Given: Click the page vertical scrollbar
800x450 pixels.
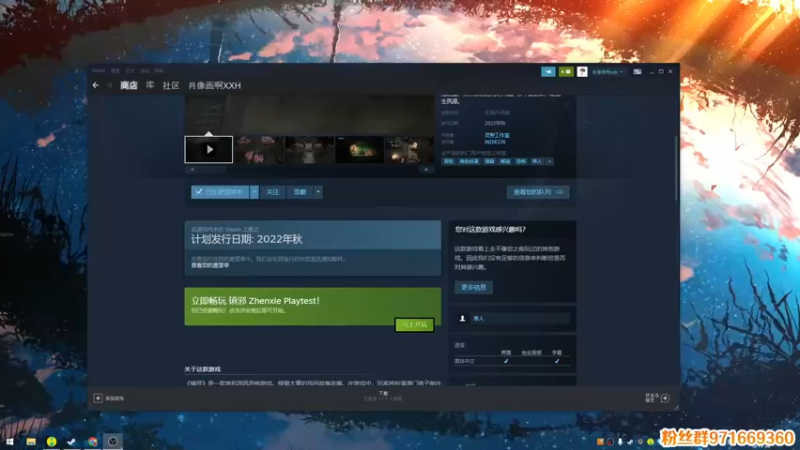Looking at the screenshot, I should point(677,168).
